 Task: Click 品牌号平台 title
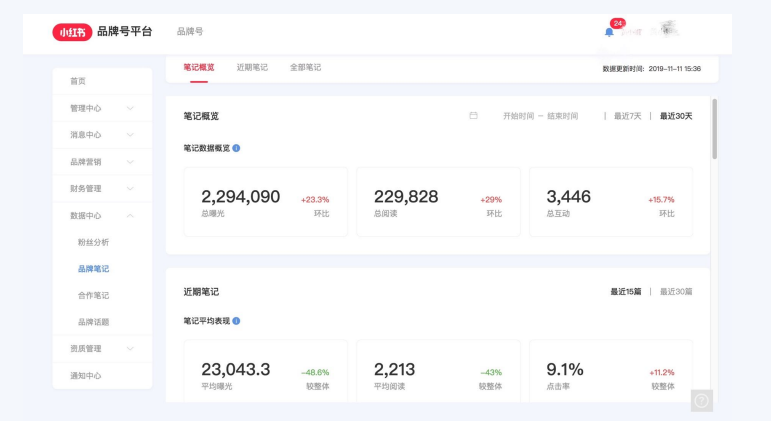124,31
